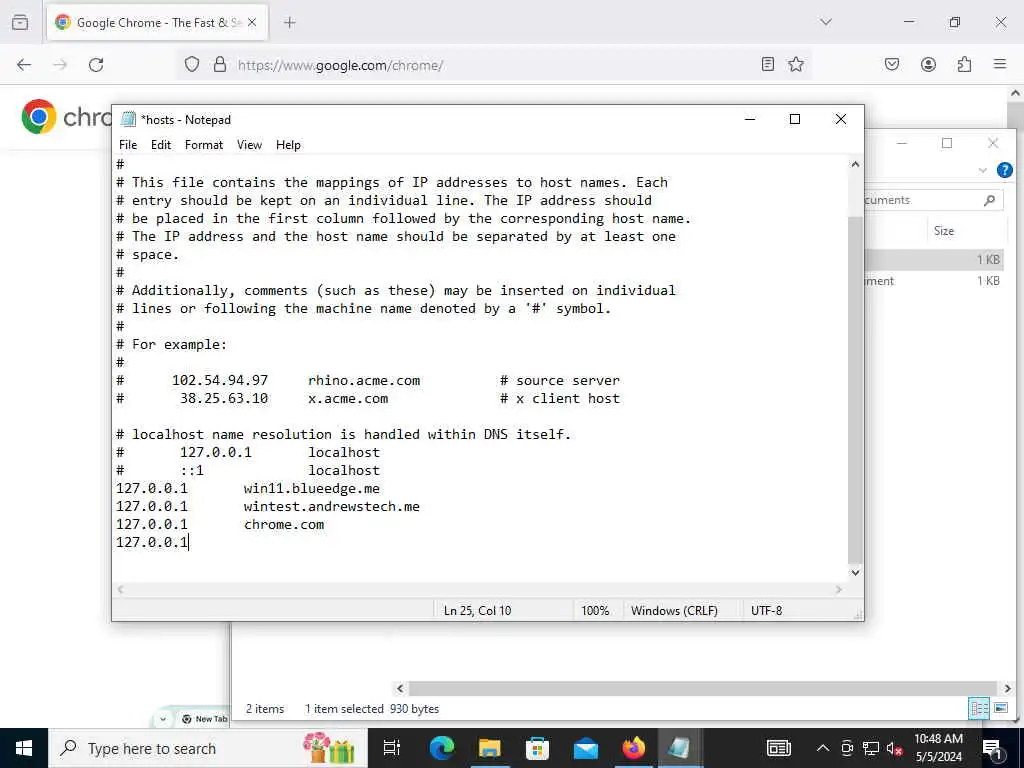Click the taskbar 'Type here to search' box

tap(208, 748)
